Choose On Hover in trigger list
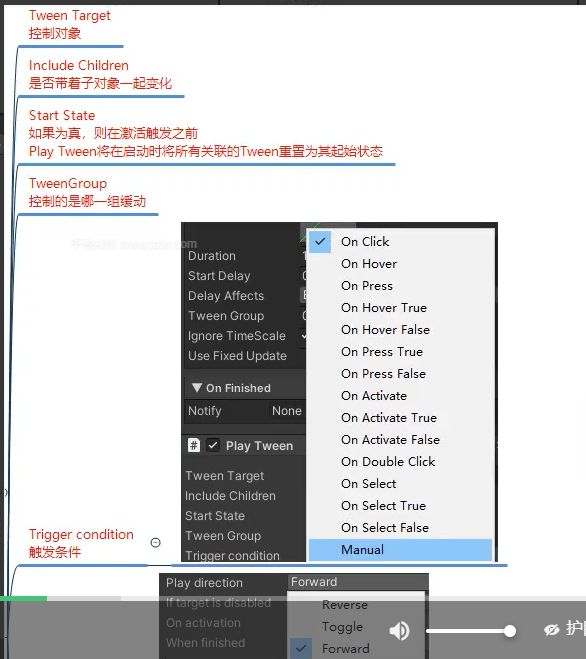Viewport: 586px width, 659px height. [400, 264]
